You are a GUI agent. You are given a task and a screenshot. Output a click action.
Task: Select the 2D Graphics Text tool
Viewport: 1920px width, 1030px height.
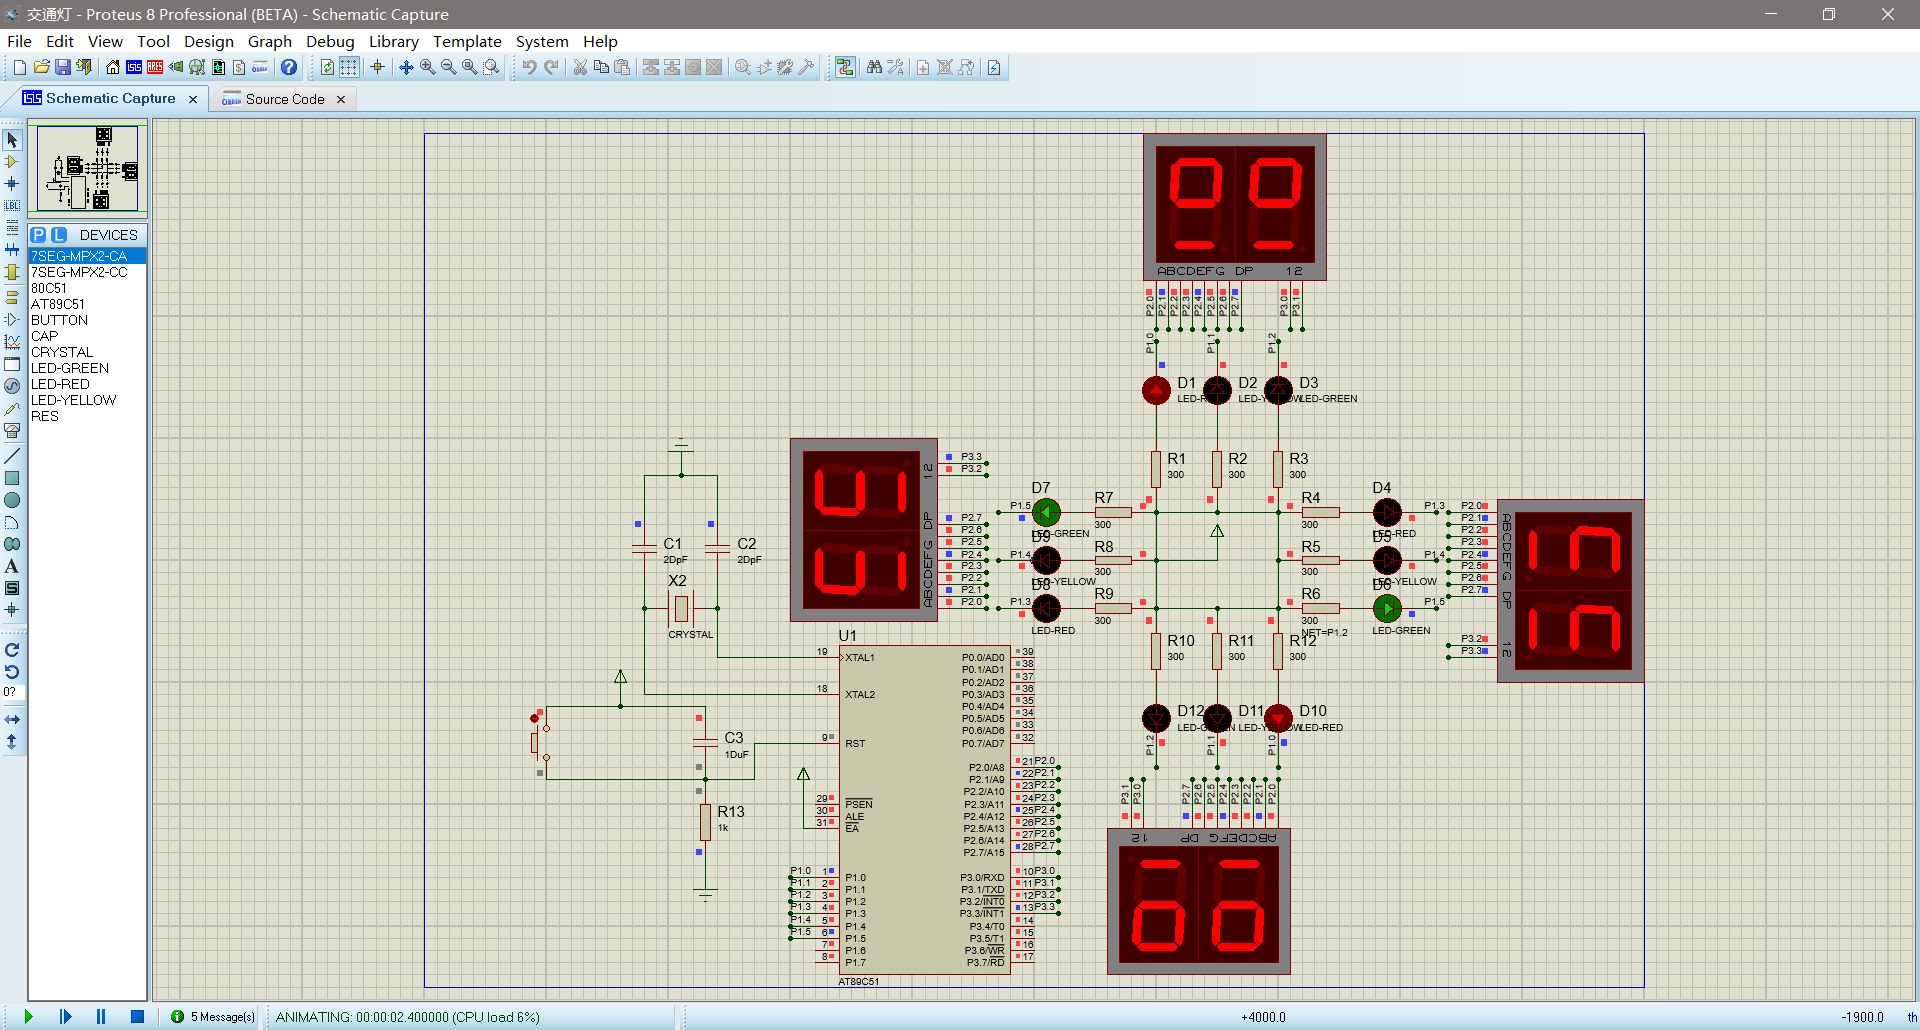12,566
